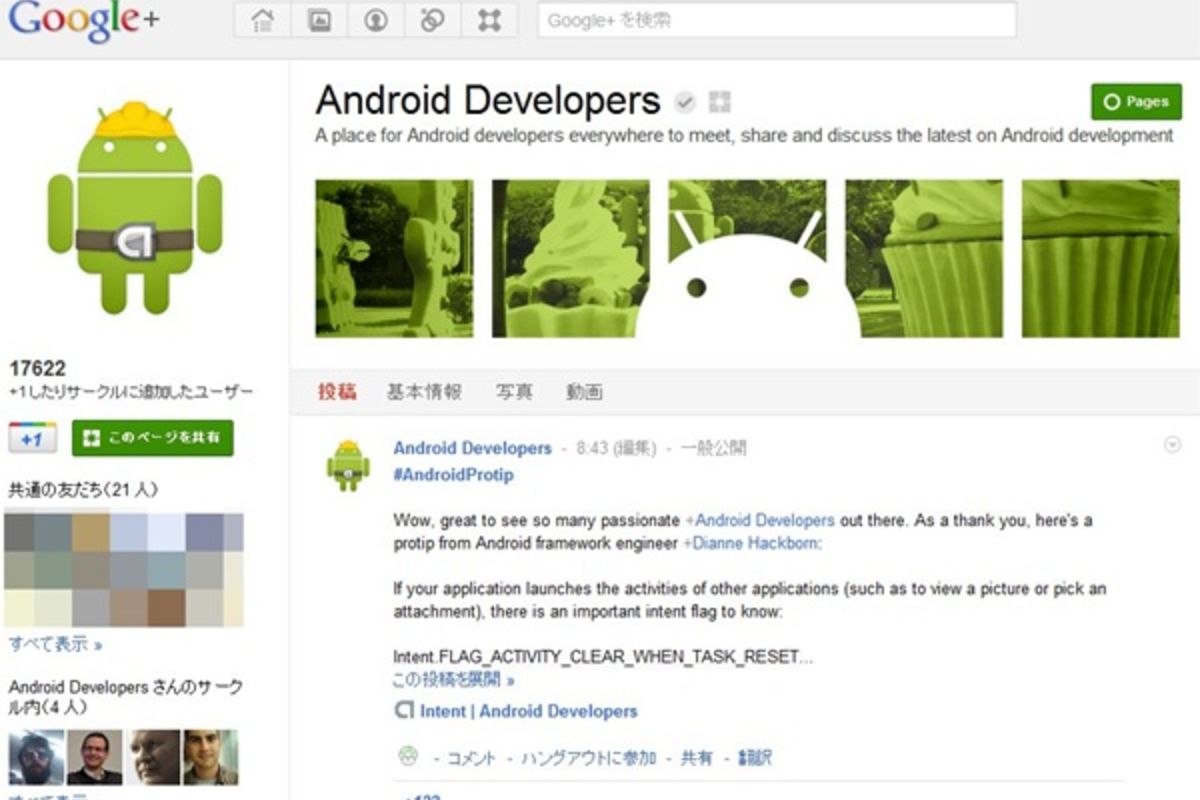Open the Circles icon in the top toolbar
Viewport: 1200px width, 800px height.
click(x=432, y=20)
